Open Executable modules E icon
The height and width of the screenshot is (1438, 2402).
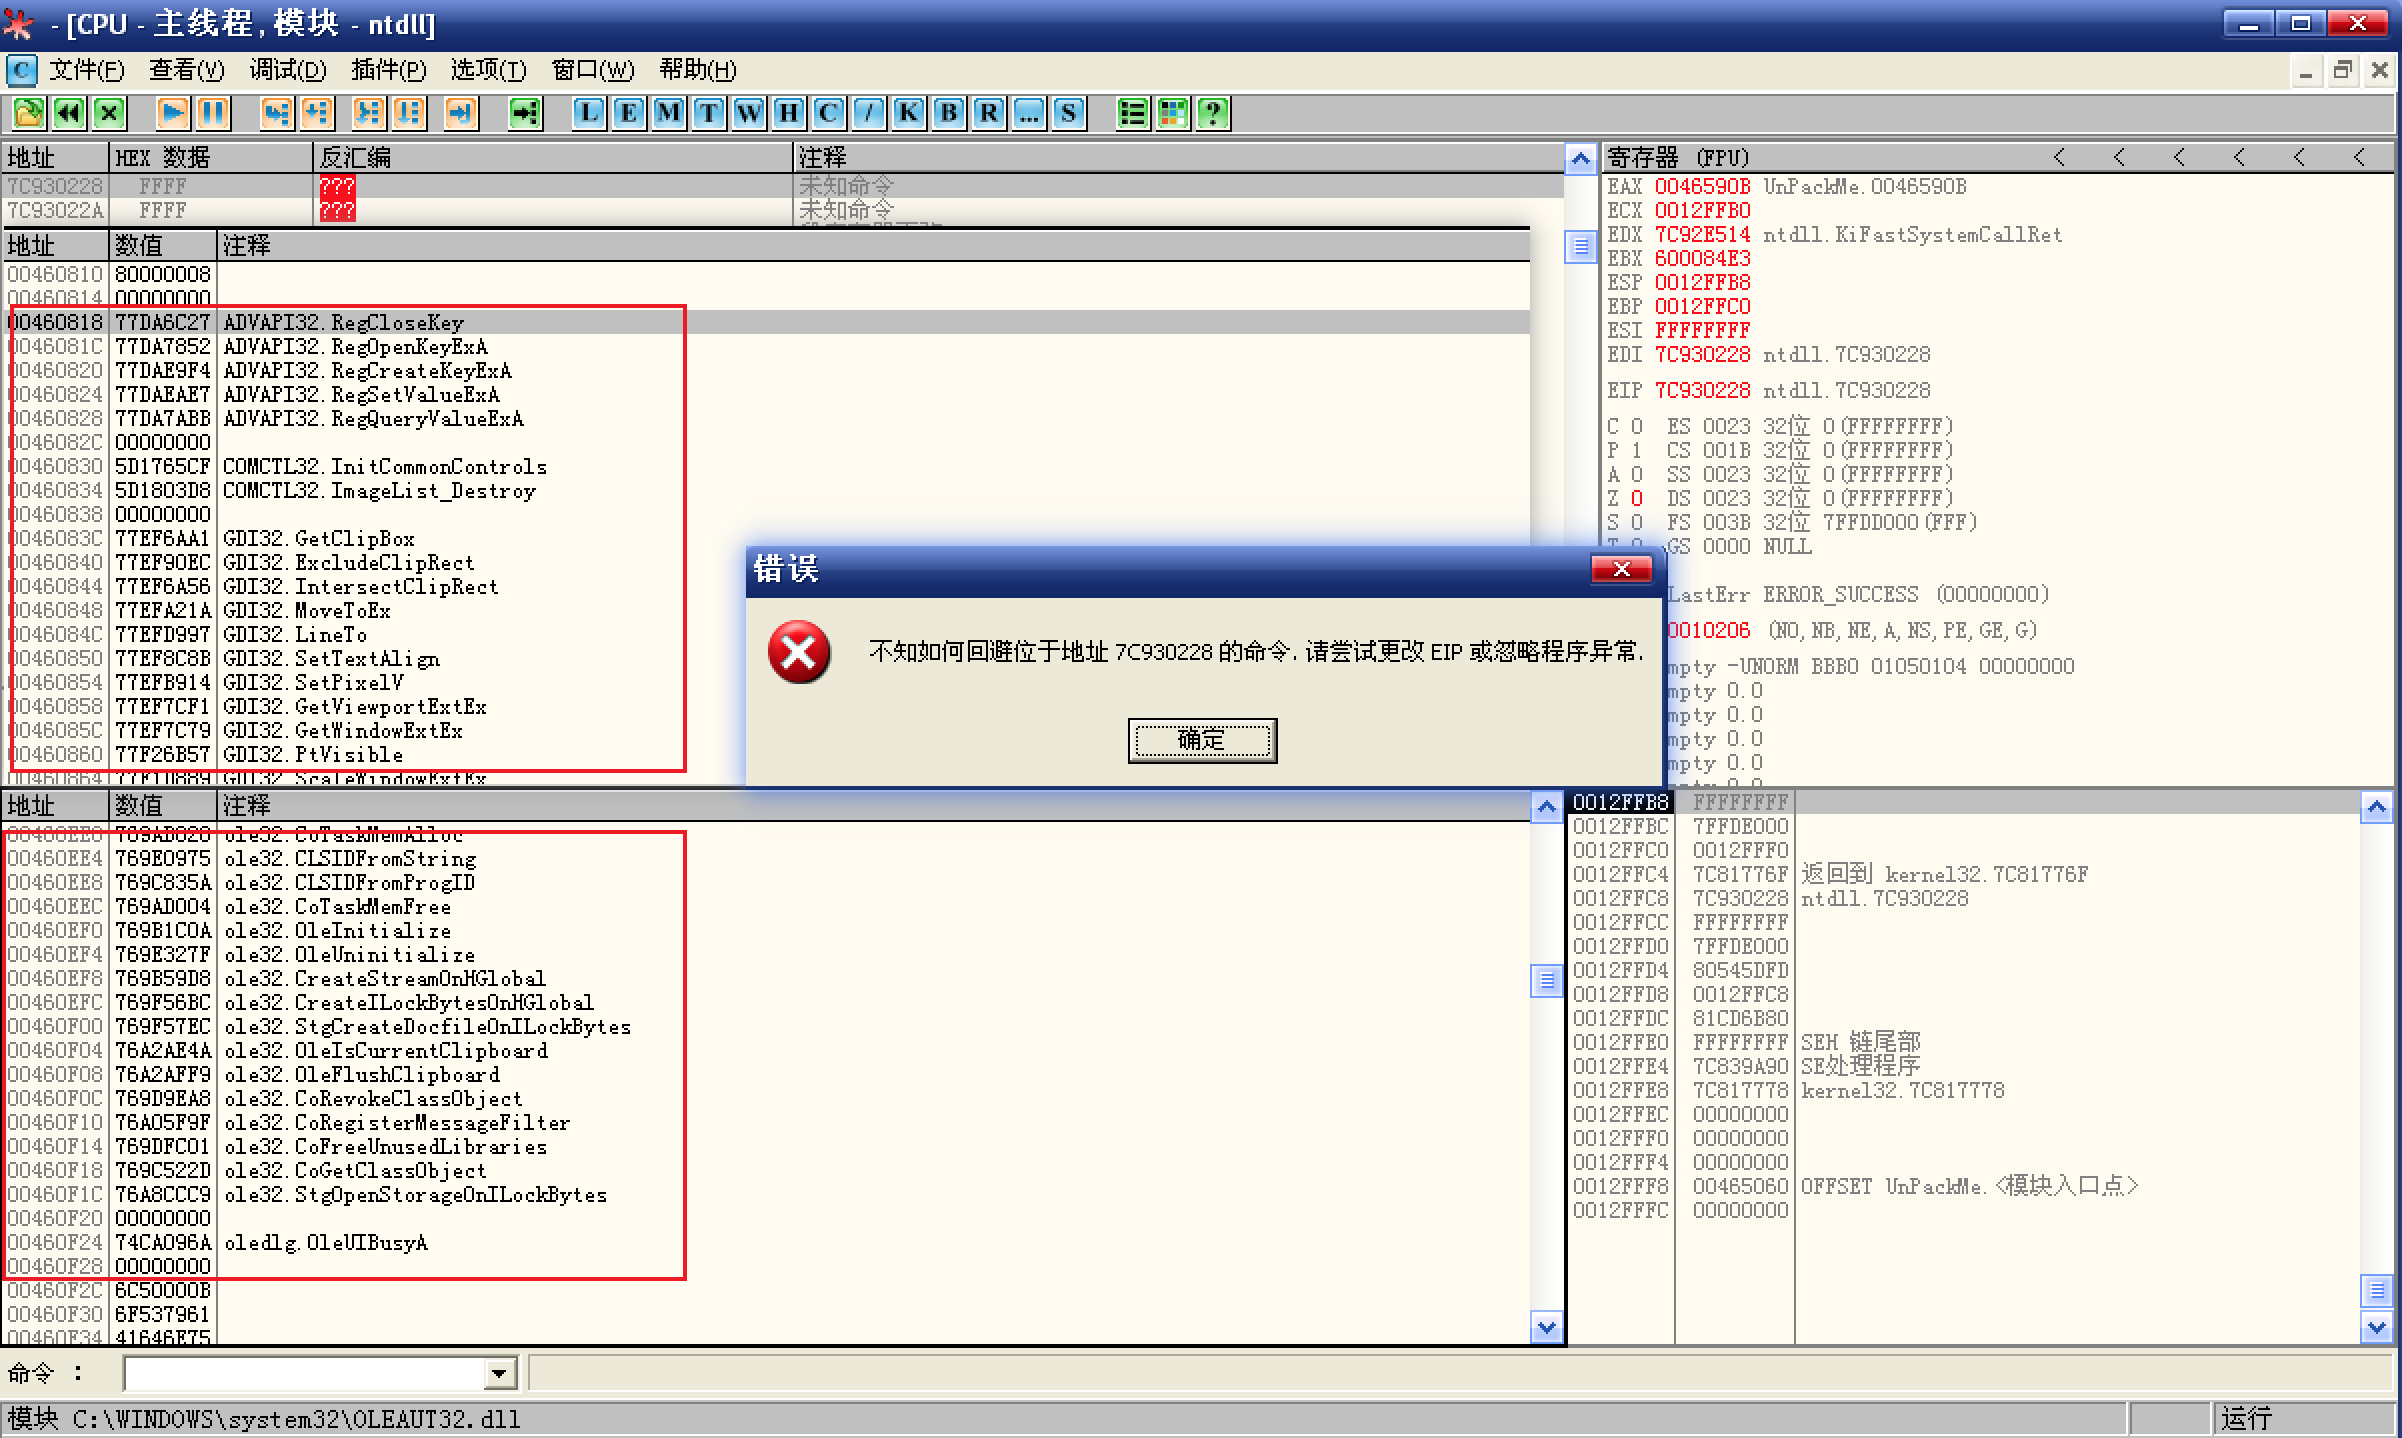click(x=628, y=113)
